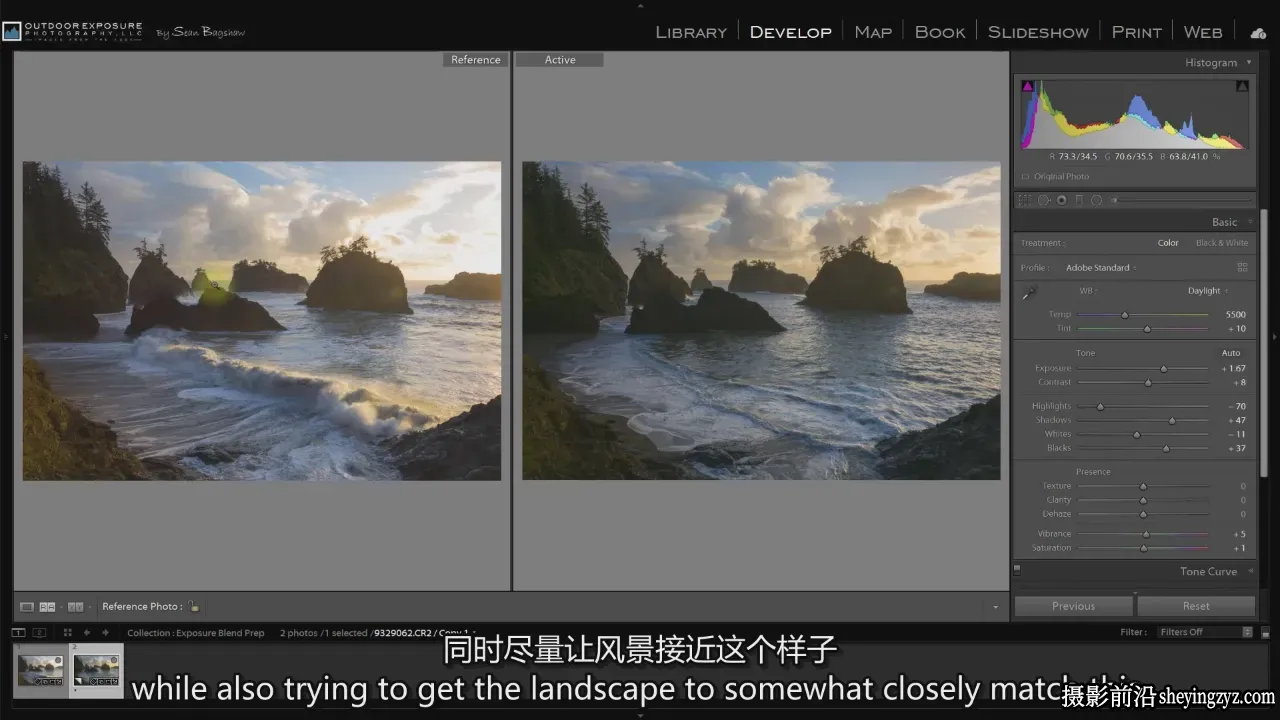
Task: Toggle the Tone Curve panel switch
Action: pos(1017,570)
